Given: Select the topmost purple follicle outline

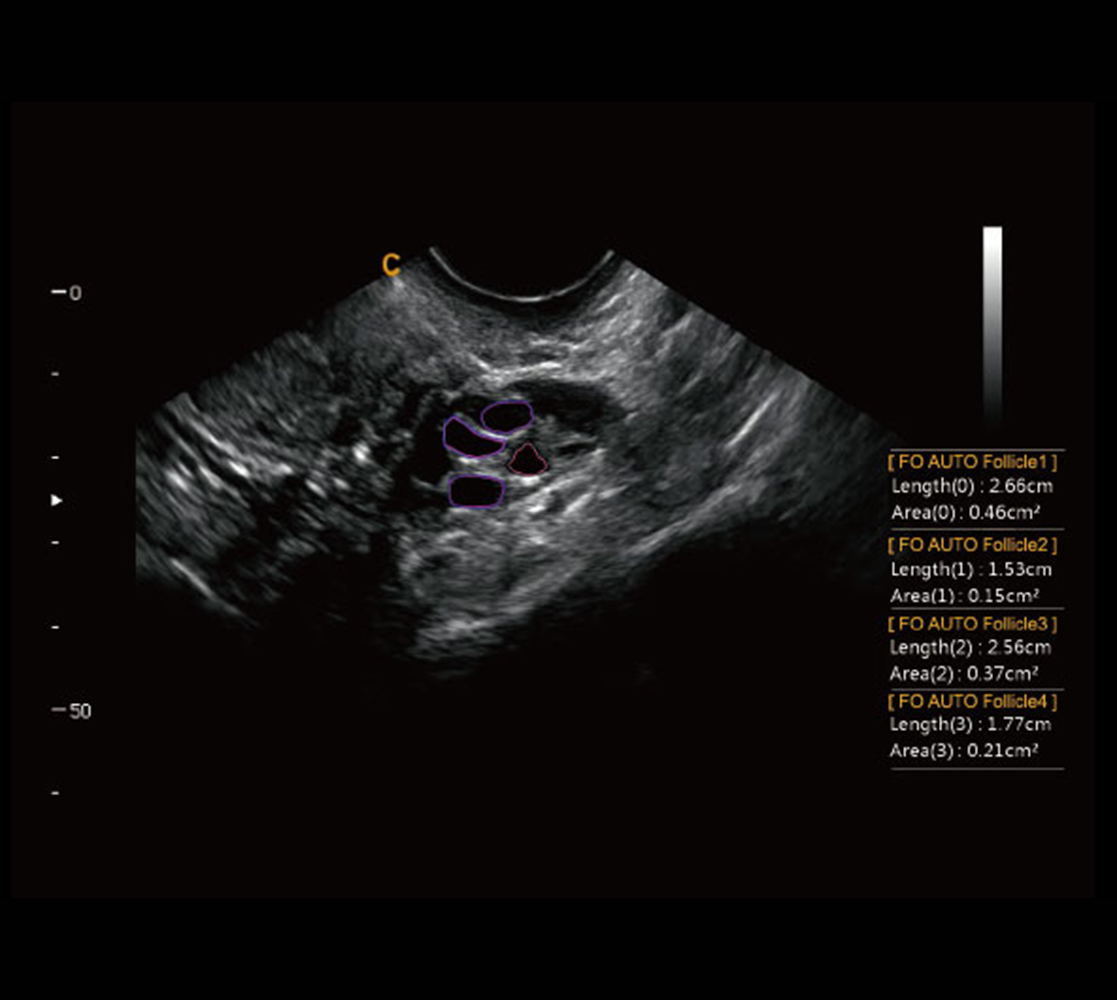Looking at the screenshot, I should coord(506,415).
